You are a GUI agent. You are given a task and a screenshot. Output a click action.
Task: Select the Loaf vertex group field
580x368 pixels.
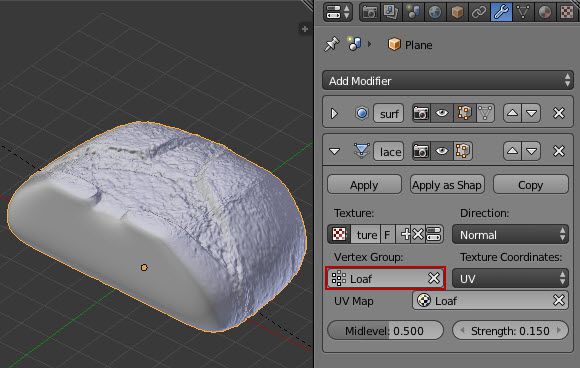385,278
